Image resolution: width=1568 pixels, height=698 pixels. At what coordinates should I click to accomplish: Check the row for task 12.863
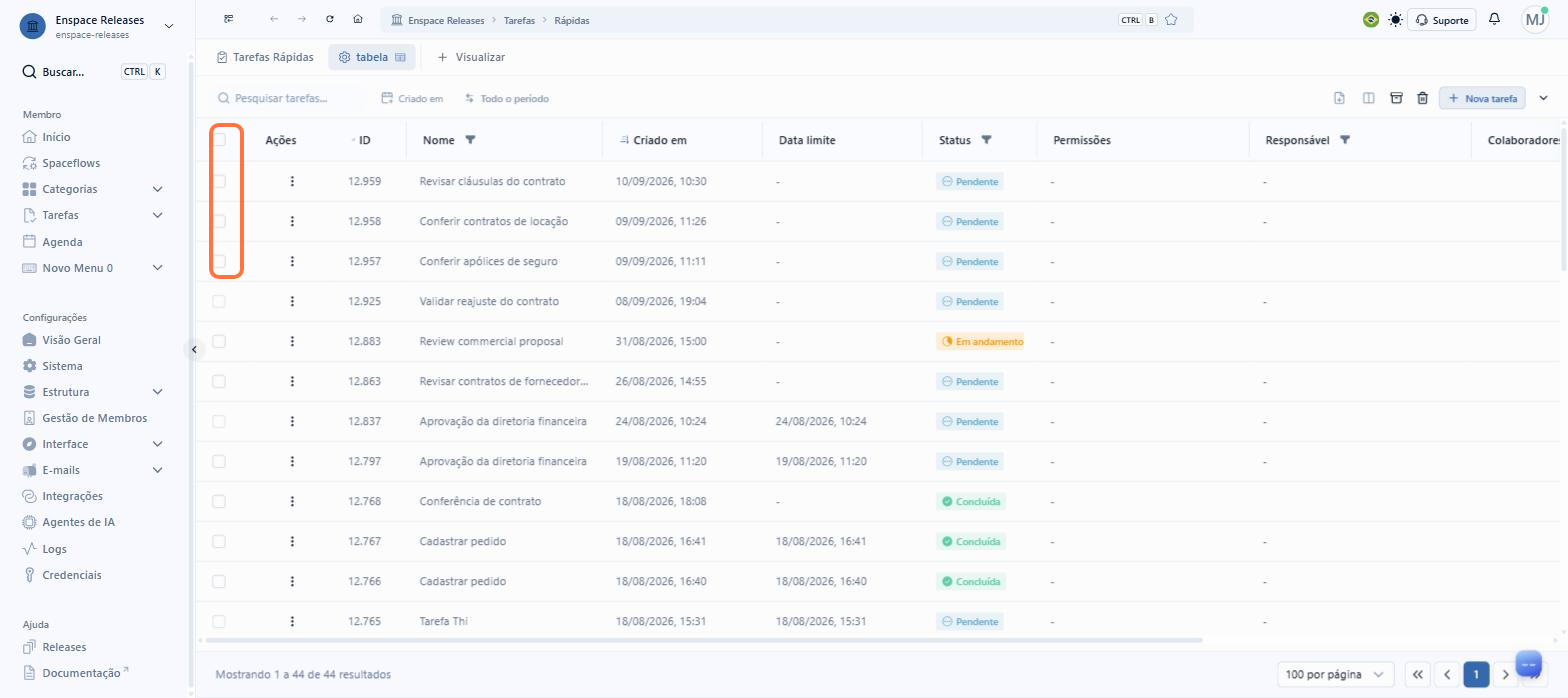pos(219,381)
